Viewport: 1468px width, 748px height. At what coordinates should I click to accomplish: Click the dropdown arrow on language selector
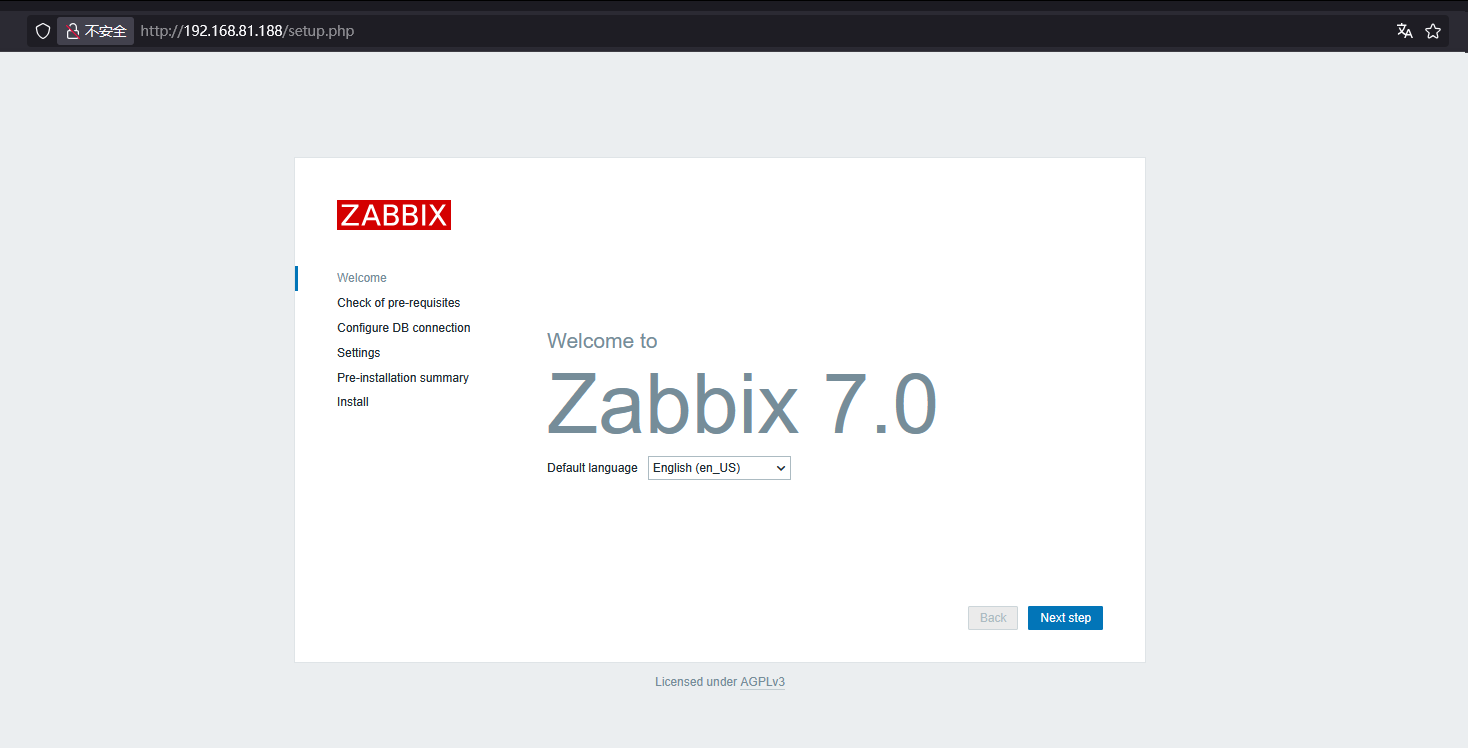point(779,467)
